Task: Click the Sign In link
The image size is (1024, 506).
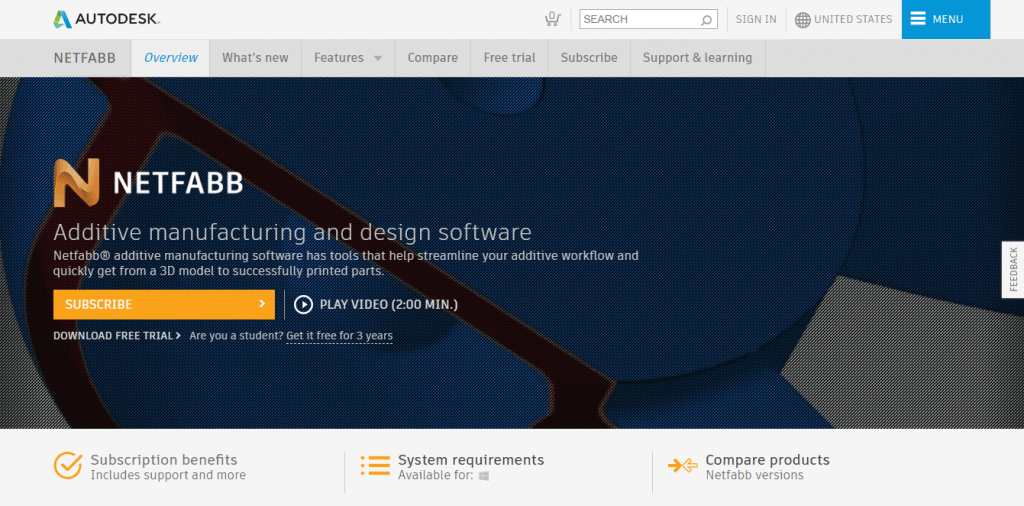Action: click(x=756, y=20)
